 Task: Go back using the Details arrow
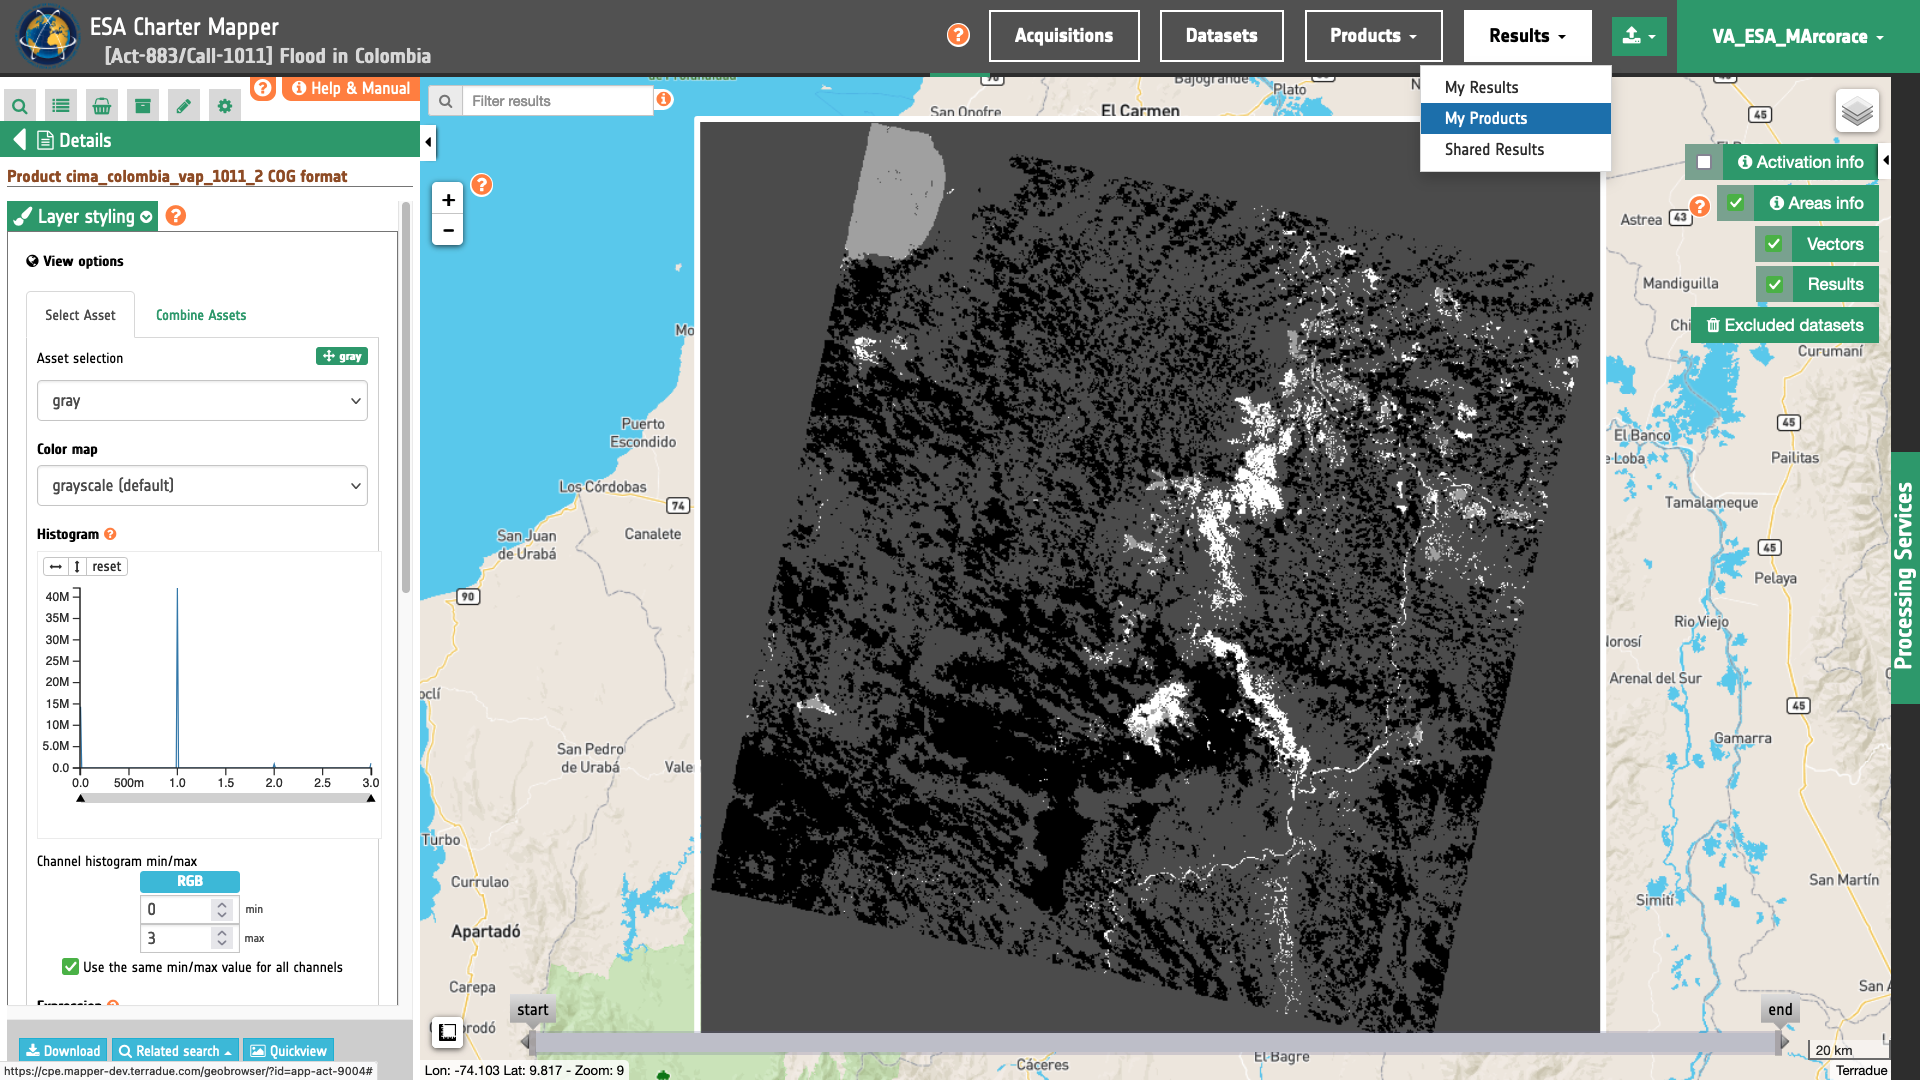click(x=19, y=140)
